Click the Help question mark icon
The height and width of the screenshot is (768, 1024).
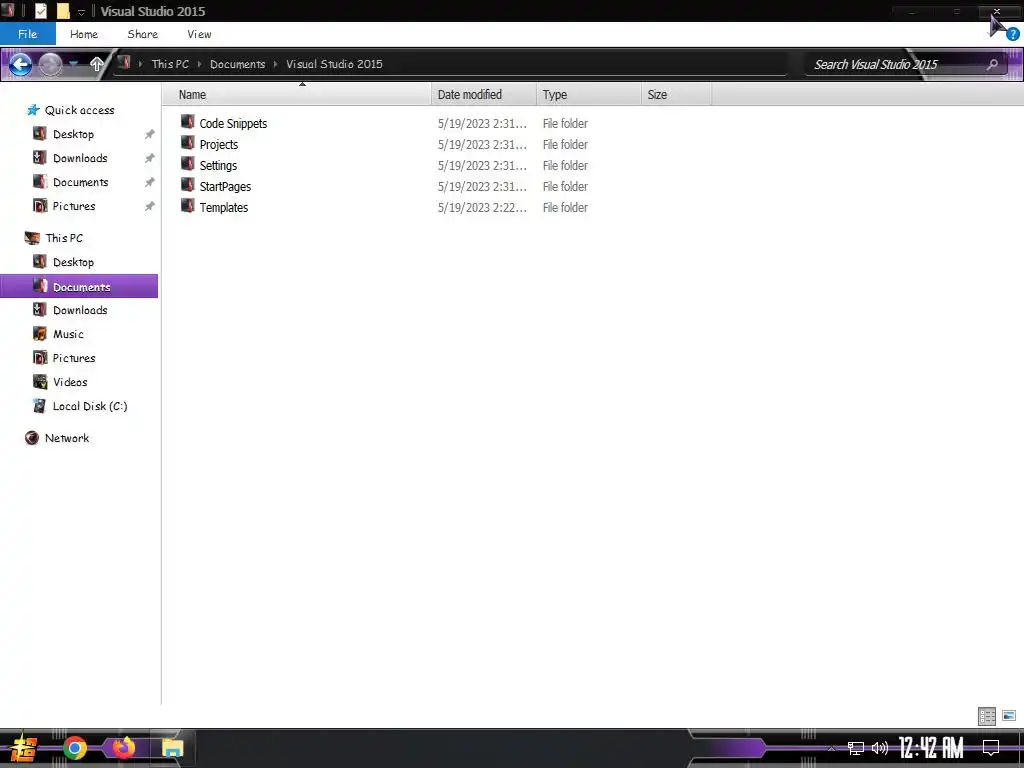[x=1013, y=34]
